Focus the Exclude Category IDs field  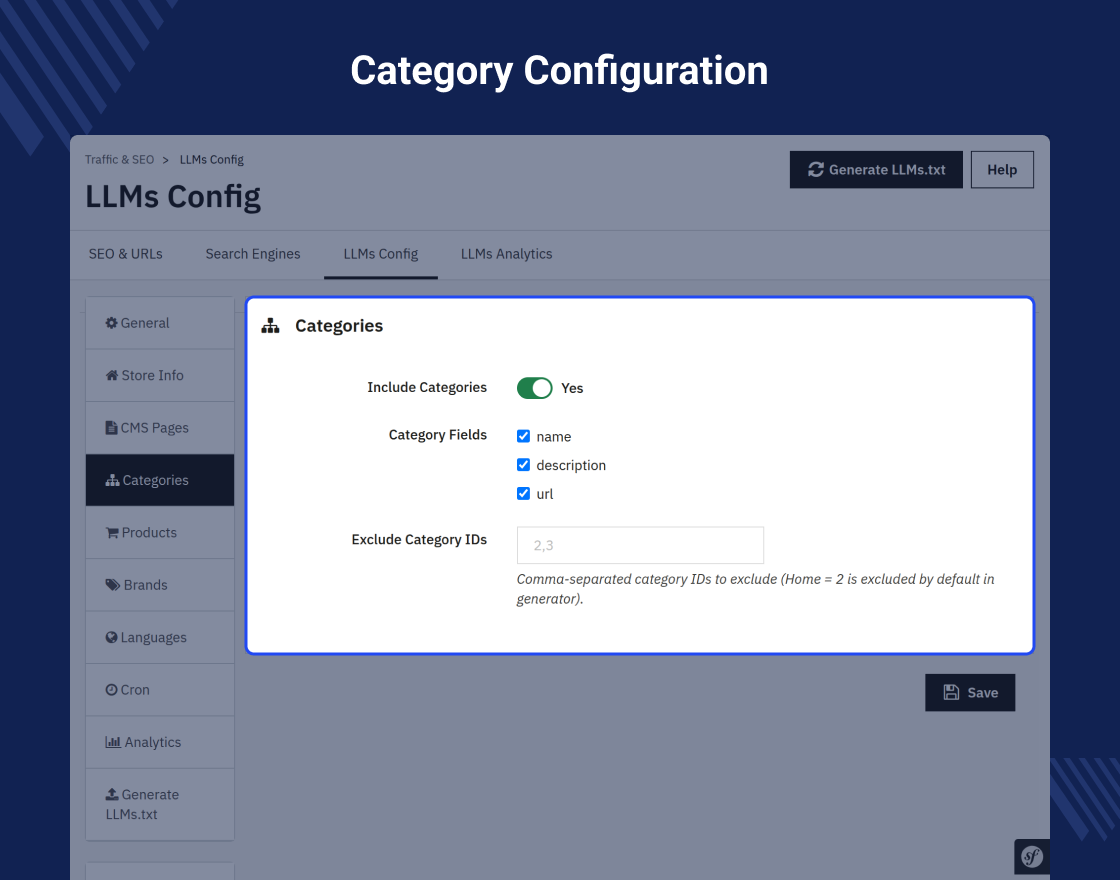coord(640,546)
